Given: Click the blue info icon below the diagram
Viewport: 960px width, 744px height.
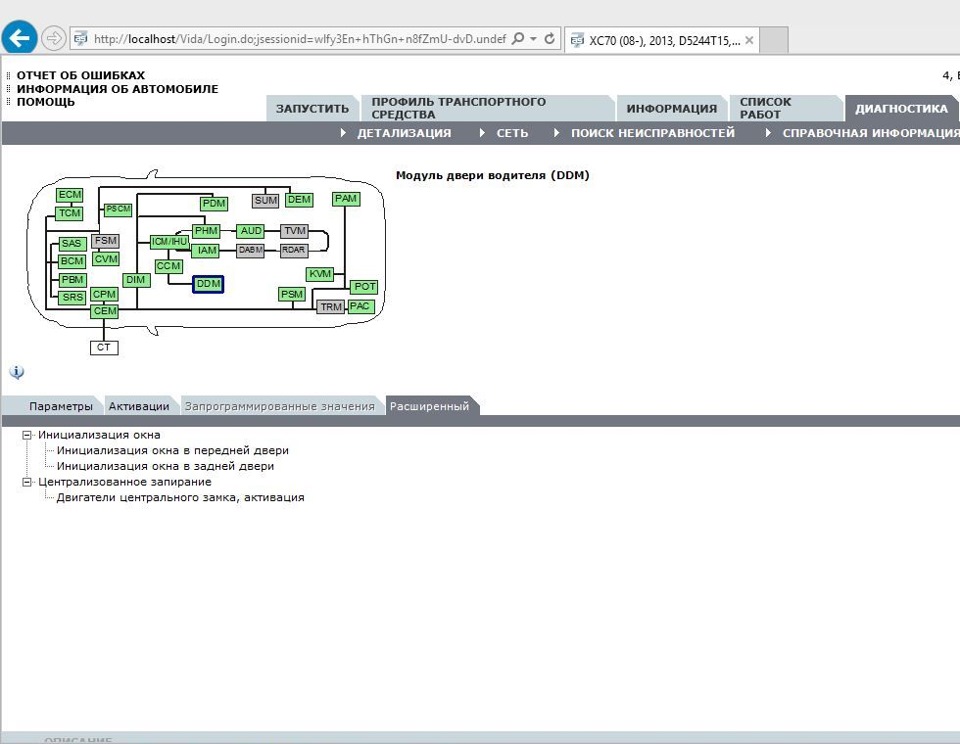Looking at the screenshot, I should (x=17, y=372).
